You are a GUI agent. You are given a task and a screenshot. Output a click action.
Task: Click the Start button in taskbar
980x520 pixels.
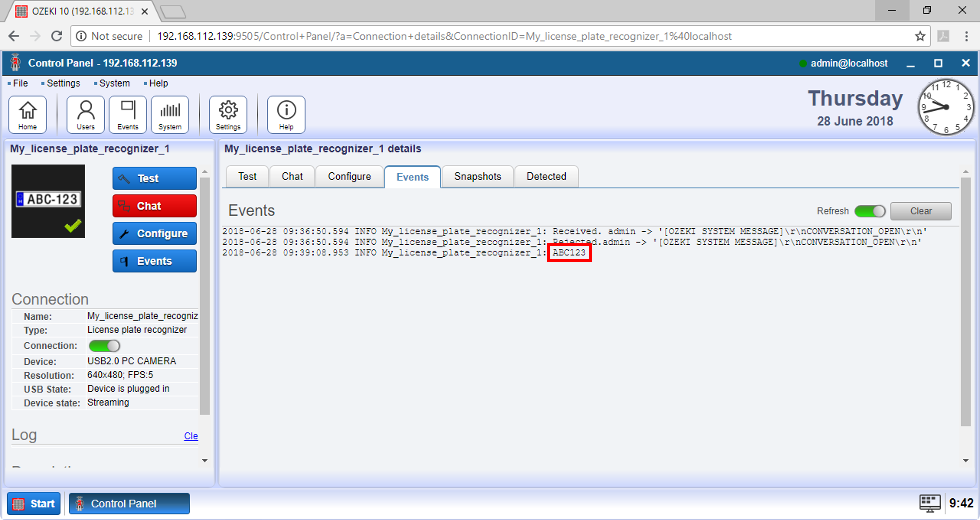point(34,503)
